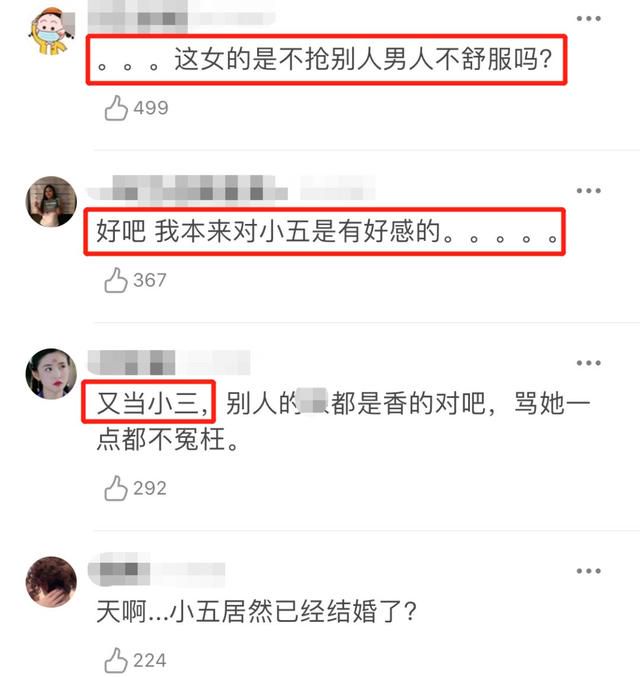Open more options for fourth comment

(x=589, y=571)
